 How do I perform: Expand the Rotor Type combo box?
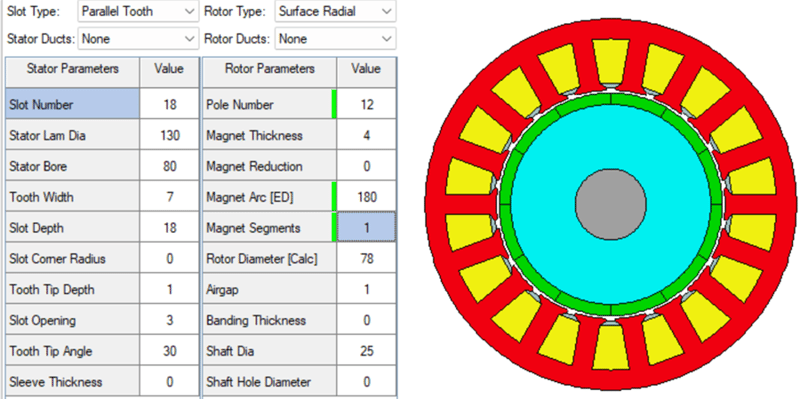click(x=335, y=11)
